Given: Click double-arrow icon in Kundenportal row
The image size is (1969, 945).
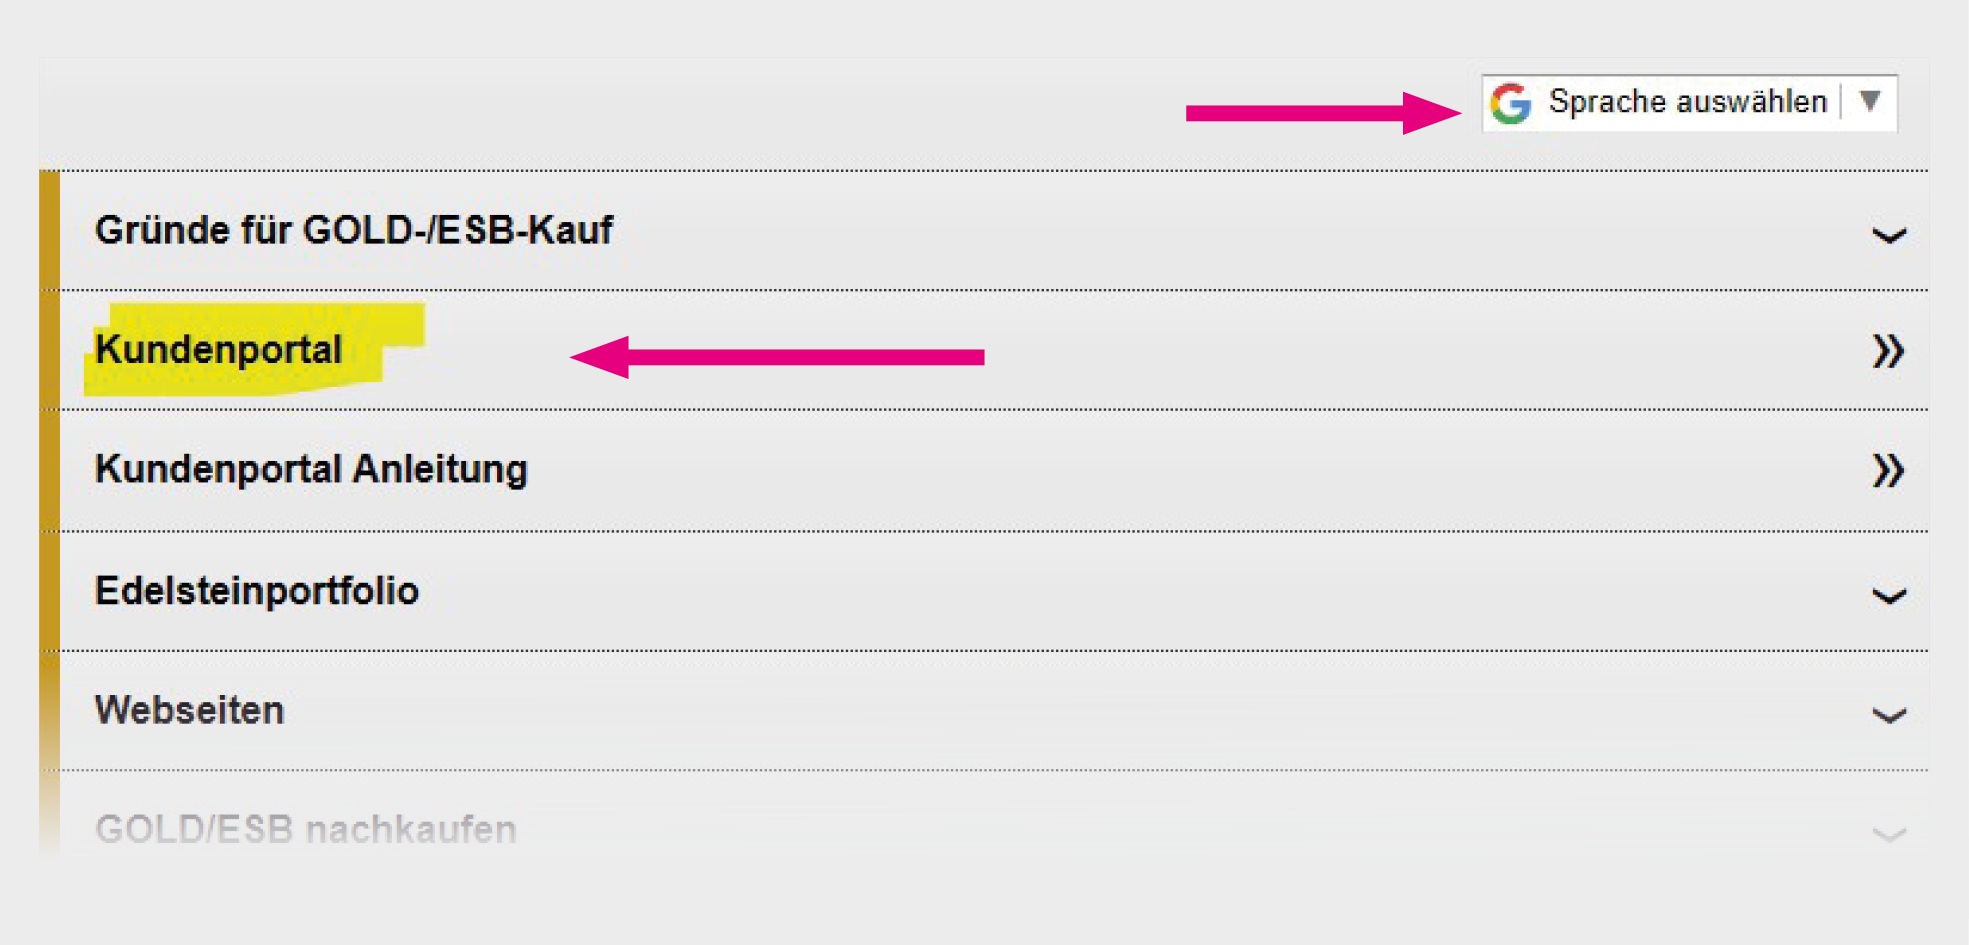Looking at the screenshot, I should point(1887,351).
